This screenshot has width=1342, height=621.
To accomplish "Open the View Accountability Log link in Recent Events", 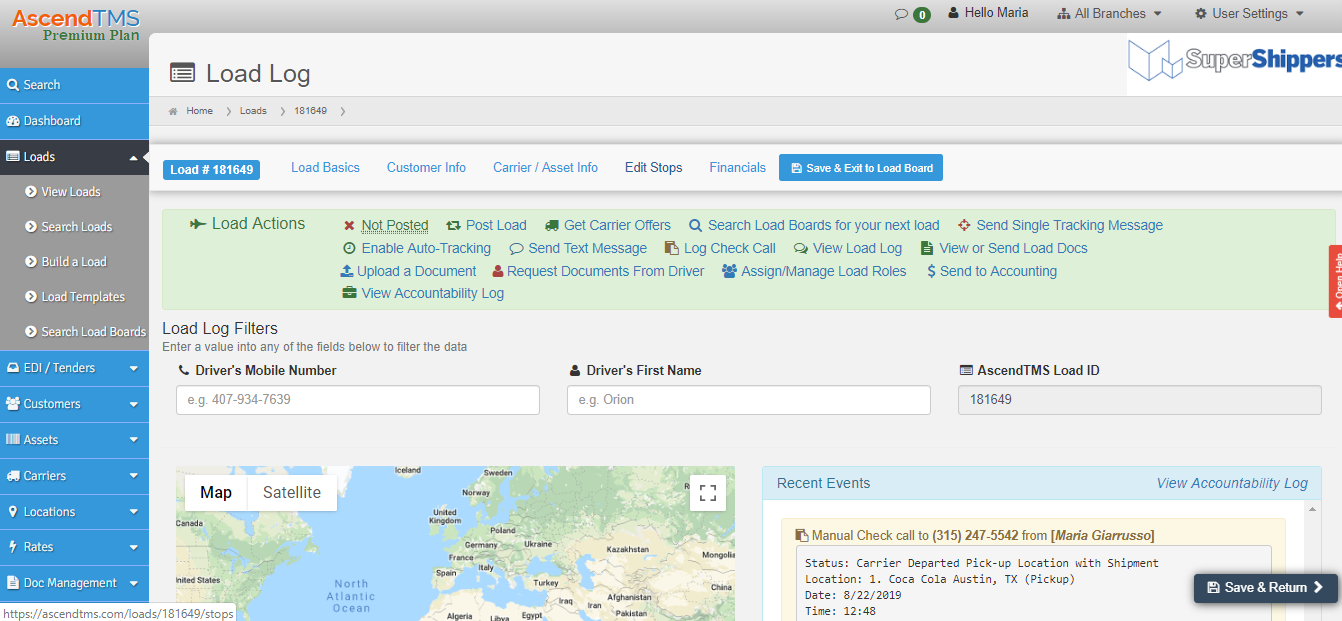I will tap(1232, 483).
